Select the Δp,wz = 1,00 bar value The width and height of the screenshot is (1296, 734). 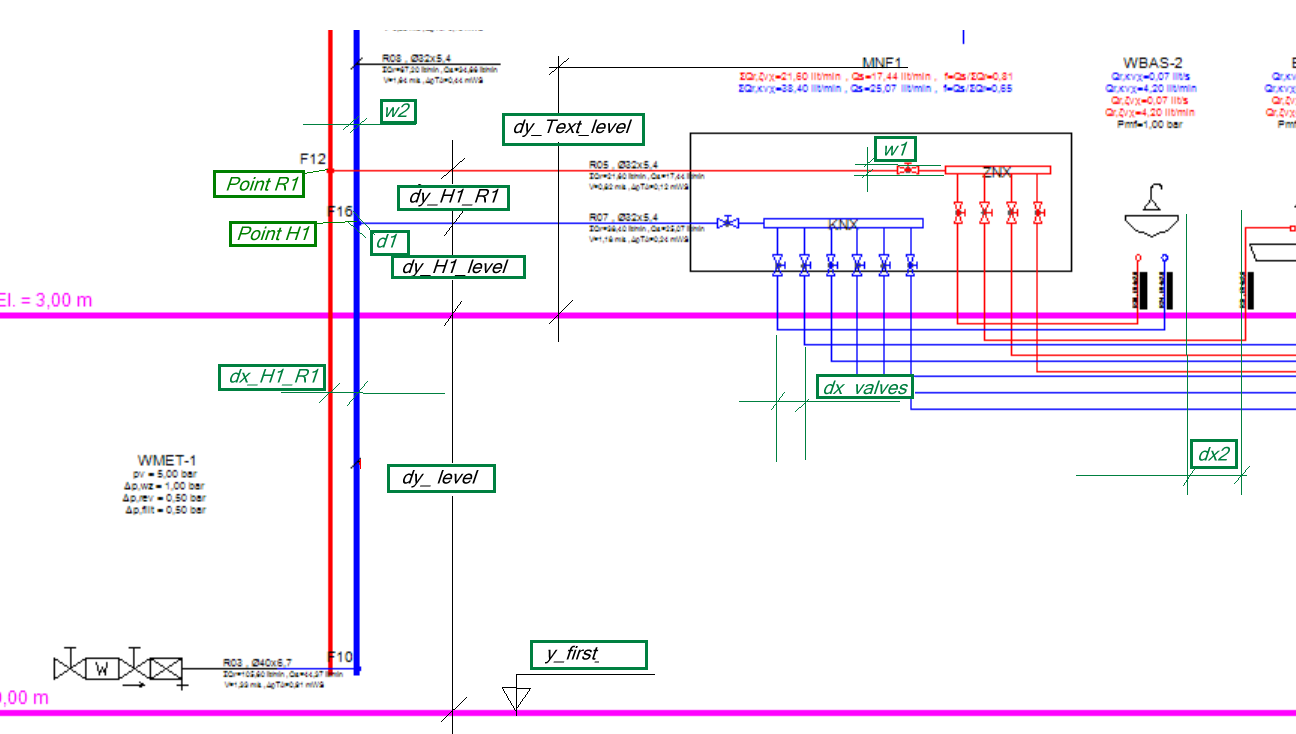click(164, 485)
